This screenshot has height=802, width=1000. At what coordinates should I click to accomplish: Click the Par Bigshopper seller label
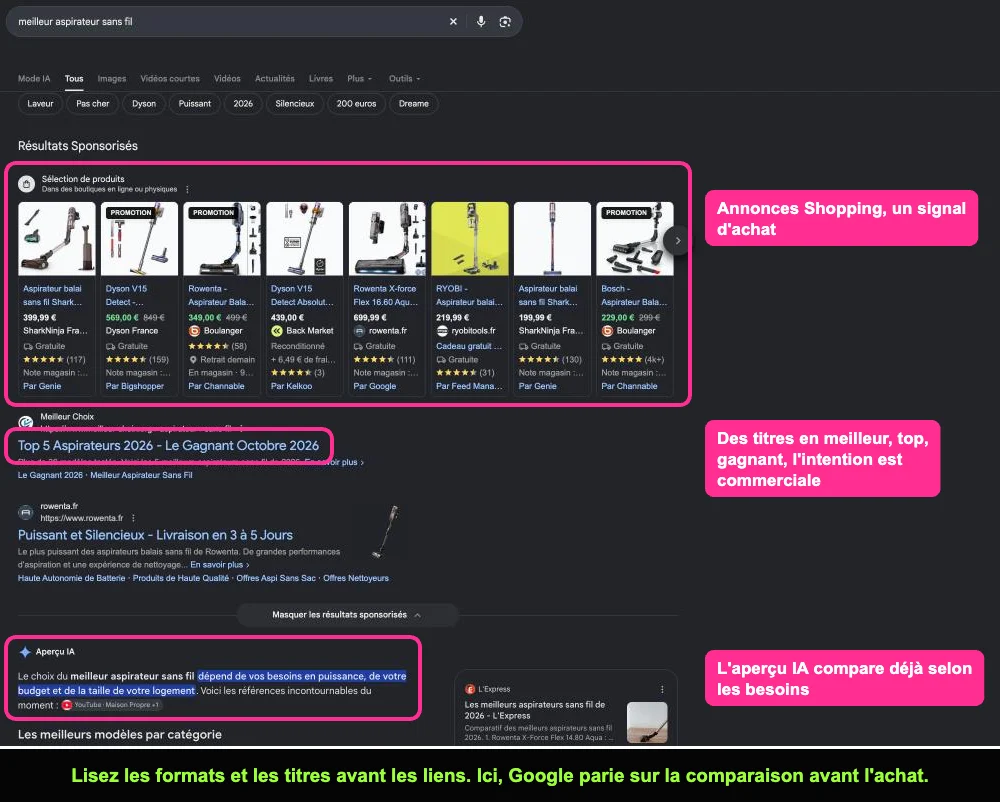click(x=135, y=386)
